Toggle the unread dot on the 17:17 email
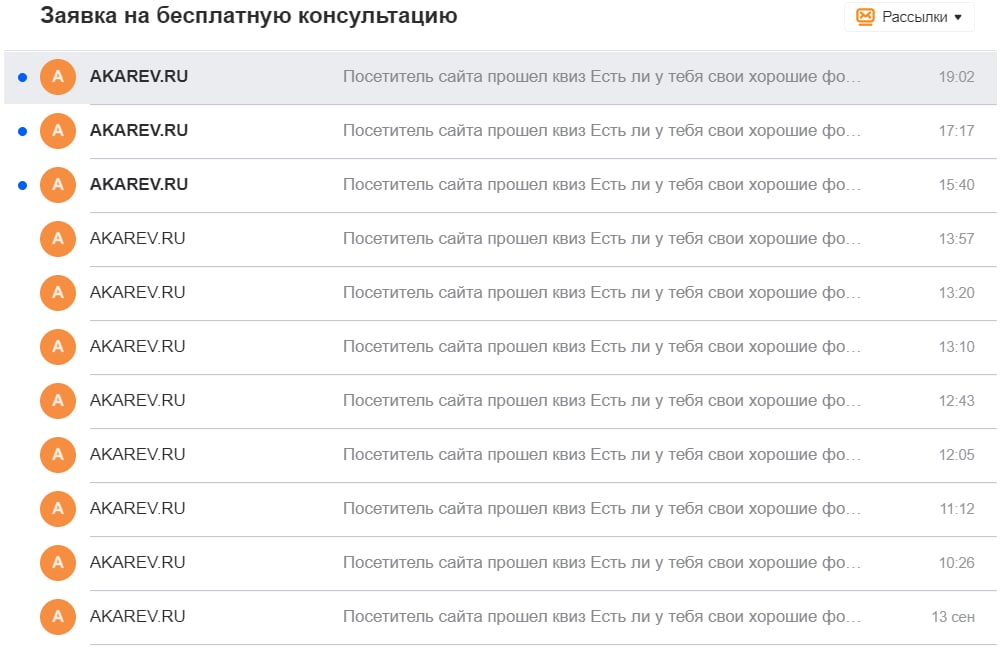 tap(23, 130)
